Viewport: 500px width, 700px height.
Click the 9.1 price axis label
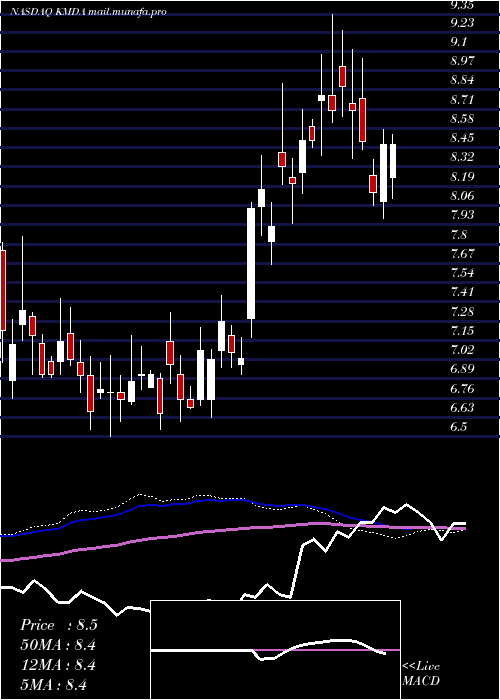click(459, 42)
